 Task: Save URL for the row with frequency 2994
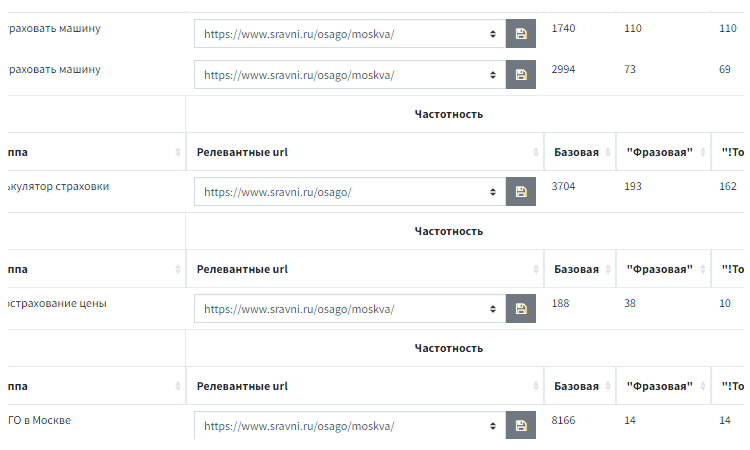tap(520, 74)
